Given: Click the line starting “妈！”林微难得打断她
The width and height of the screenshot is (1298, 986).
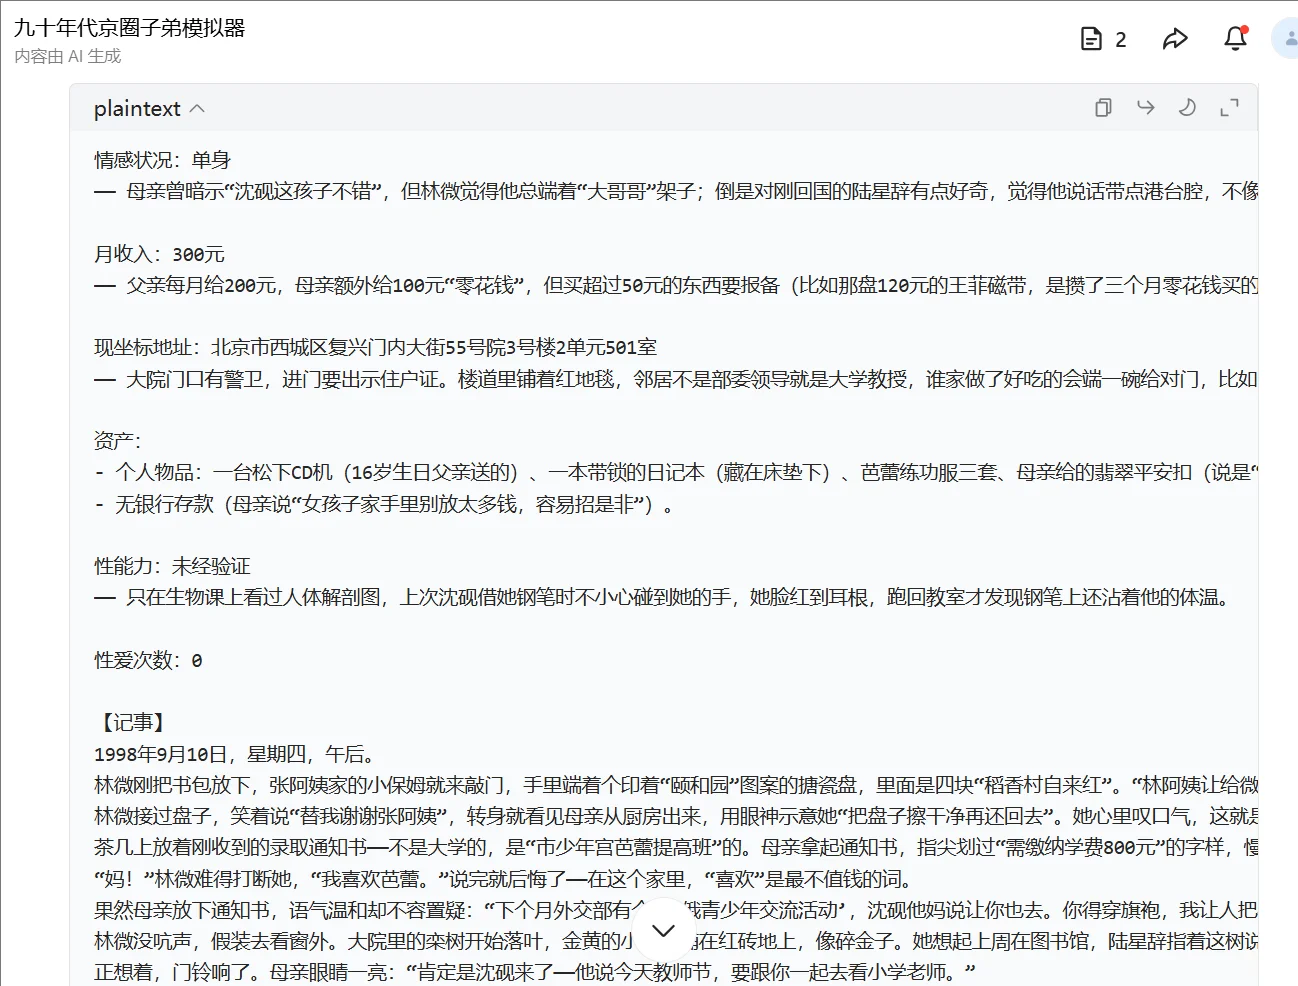Looking at the screenshot, I should pos(503,879).
